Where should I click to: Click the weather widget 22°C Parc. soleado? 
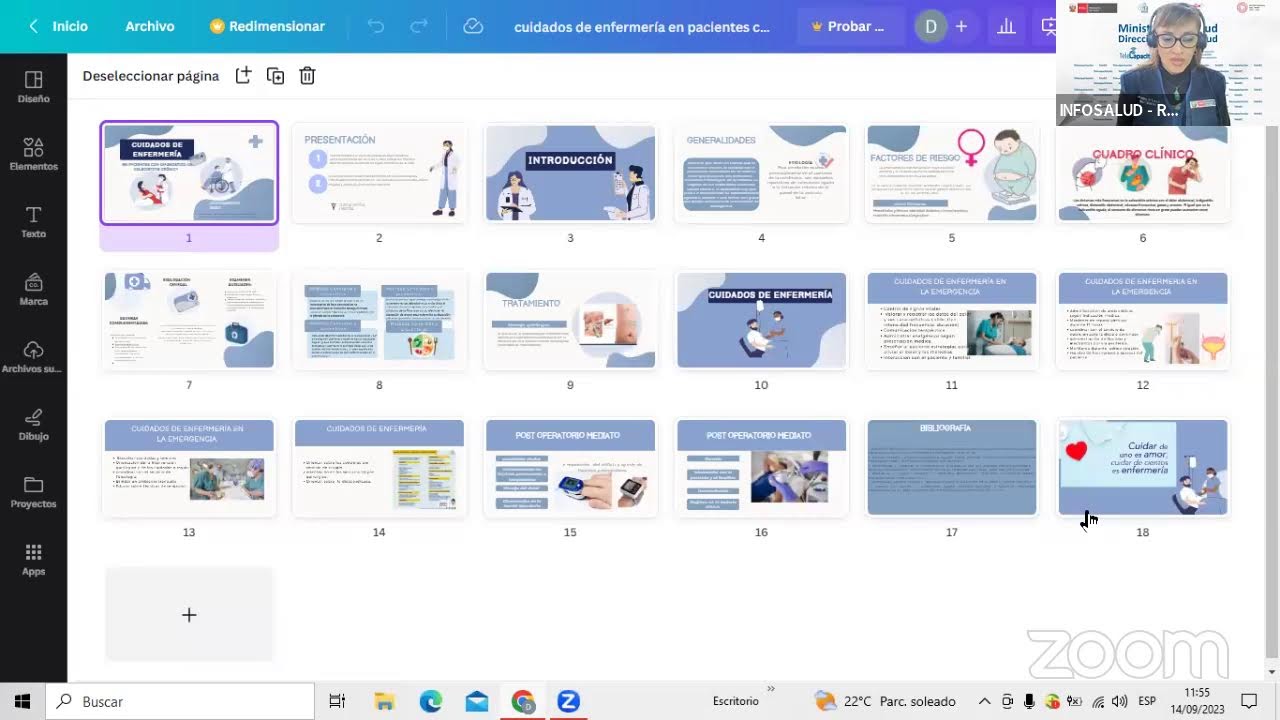[x=885, y=701]
